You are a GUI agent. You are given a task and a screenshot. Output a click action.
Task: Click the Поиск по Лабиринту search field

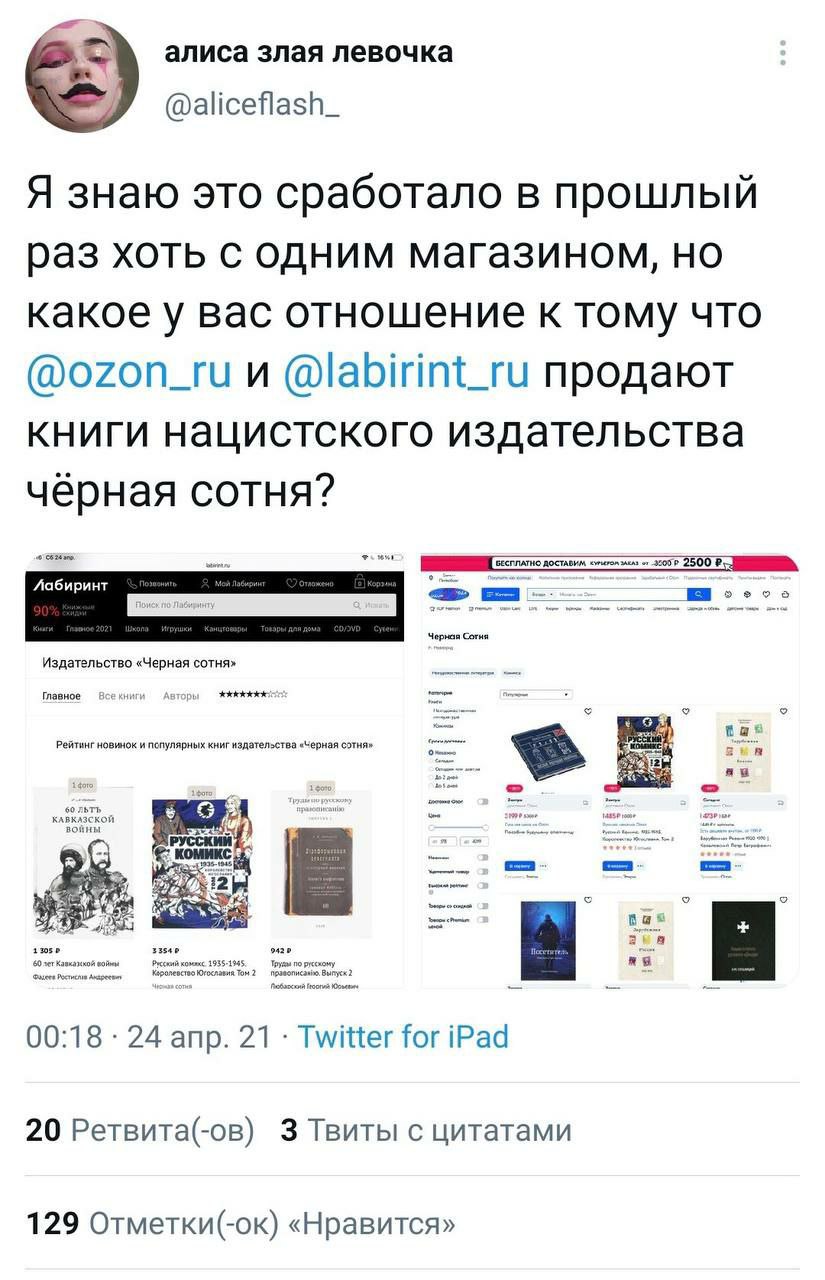(x=262, y=605)
